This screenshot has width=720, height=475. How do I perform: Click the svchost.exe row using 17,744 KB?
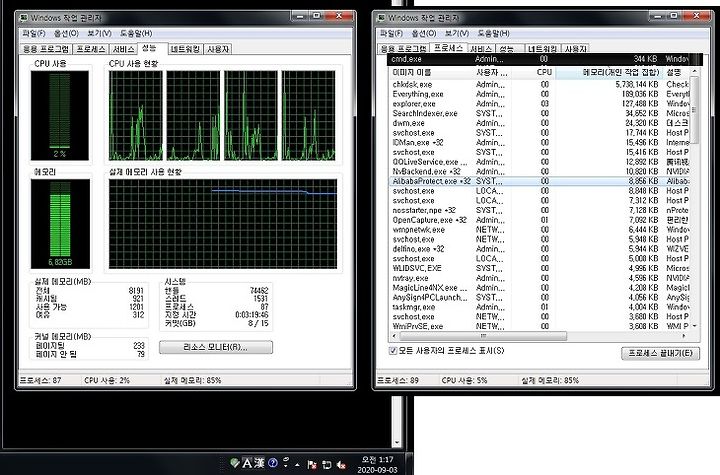click(539, 133)
